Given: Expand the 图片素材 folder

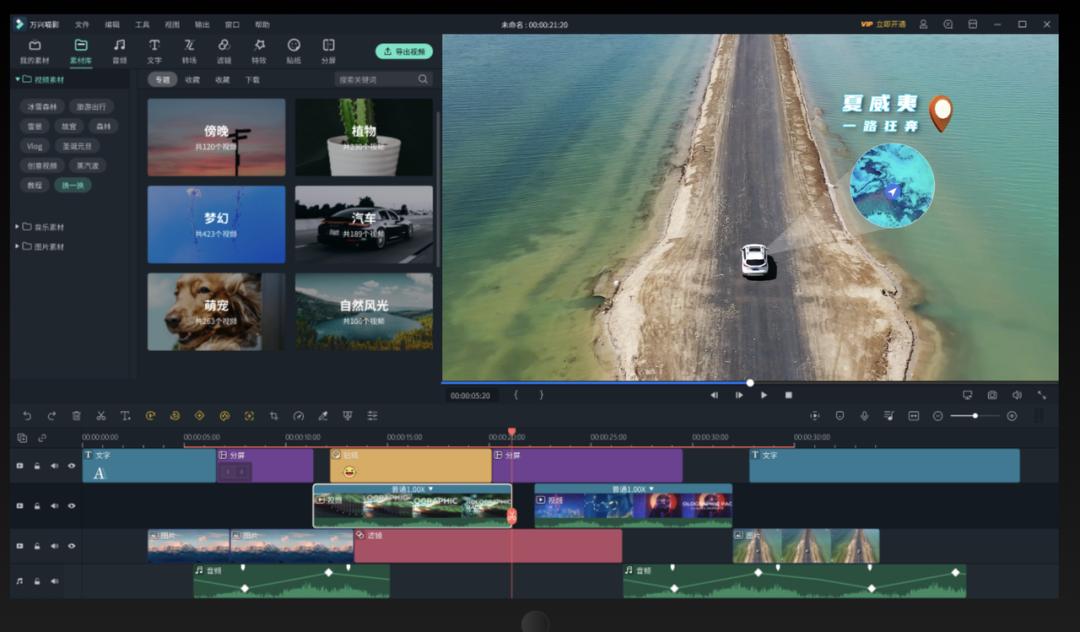Looking at the screenshot, I should (x=17, y=246).
